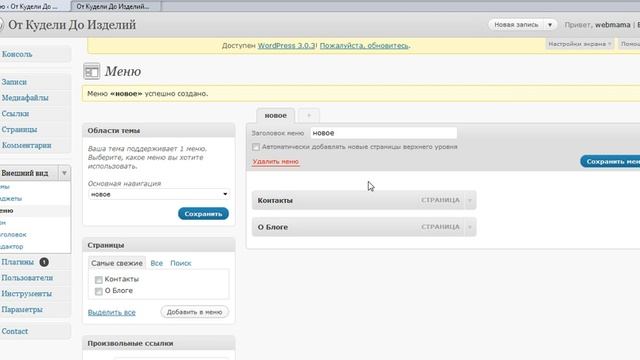Click the Произвольные ссылки panel header
This screenshot has height=360, width=640.
tap(159, 343)
